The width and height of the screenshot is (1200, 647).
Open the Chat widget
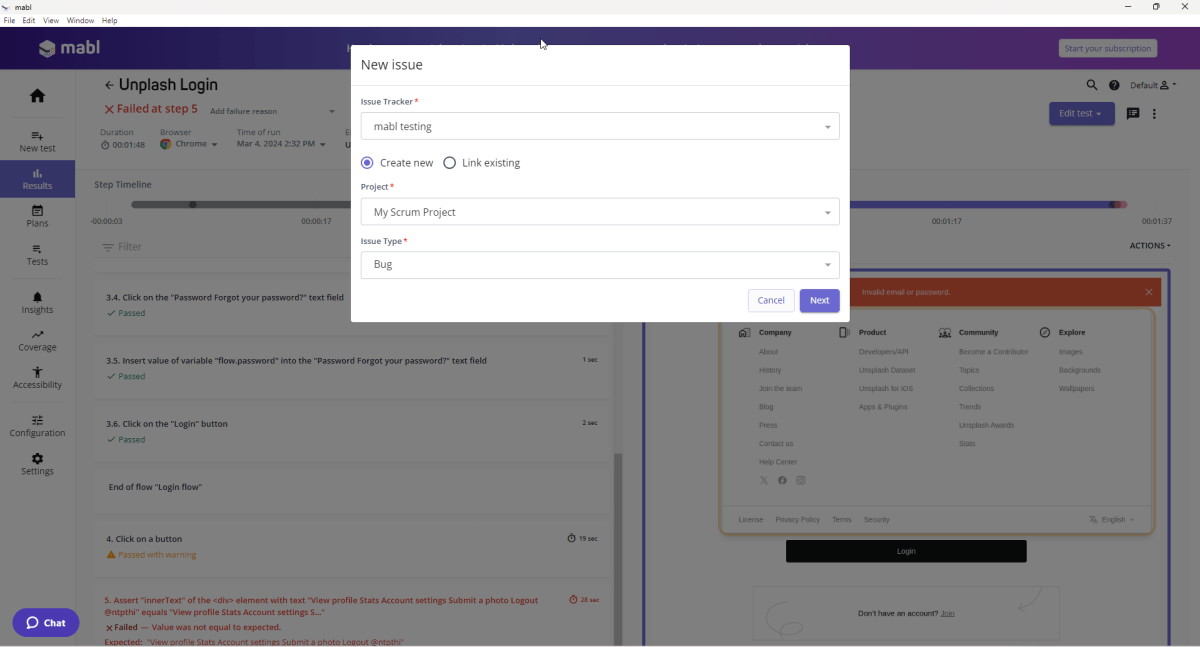click(x=45, y=622)
